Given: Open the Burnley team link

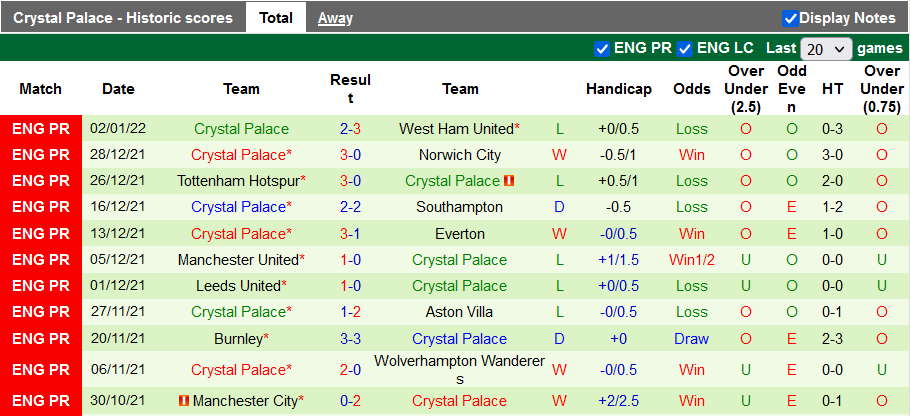Looking at the screenshot, I should [x=238, y=338].
